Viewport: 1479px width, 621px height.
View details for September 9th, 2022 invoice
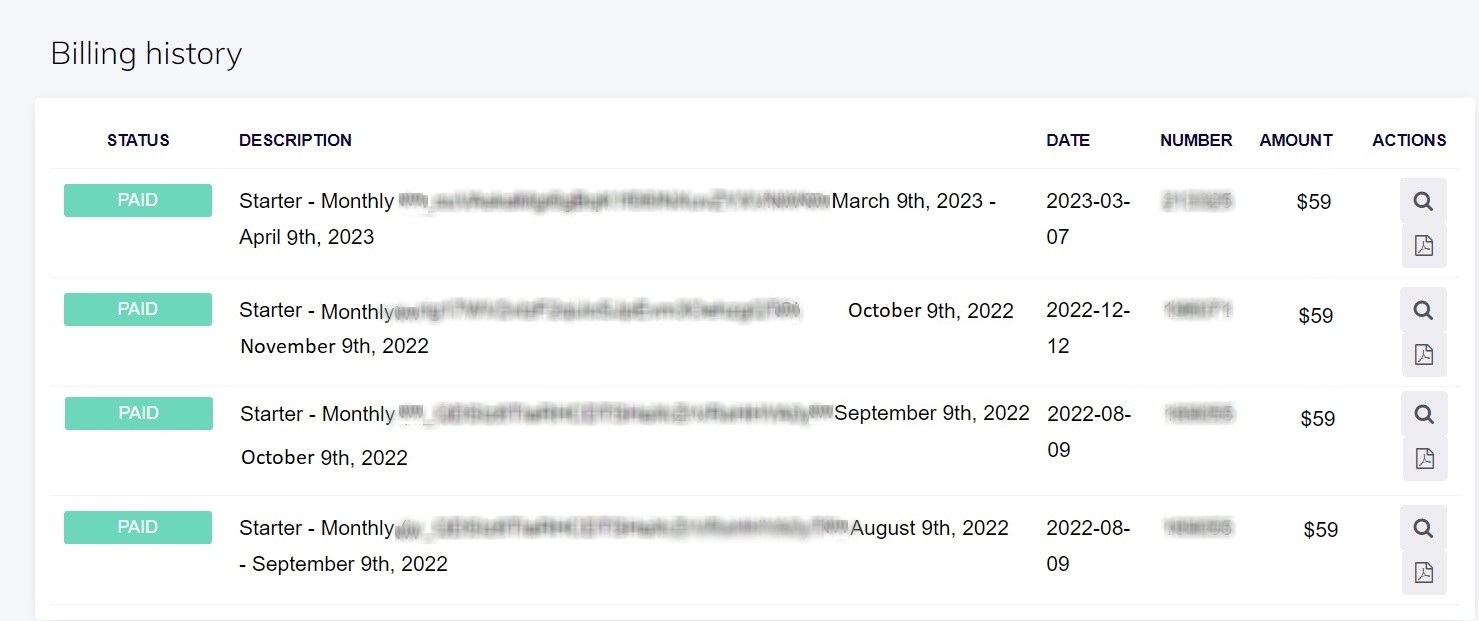pyautogui.click(x=1424, y=414)
